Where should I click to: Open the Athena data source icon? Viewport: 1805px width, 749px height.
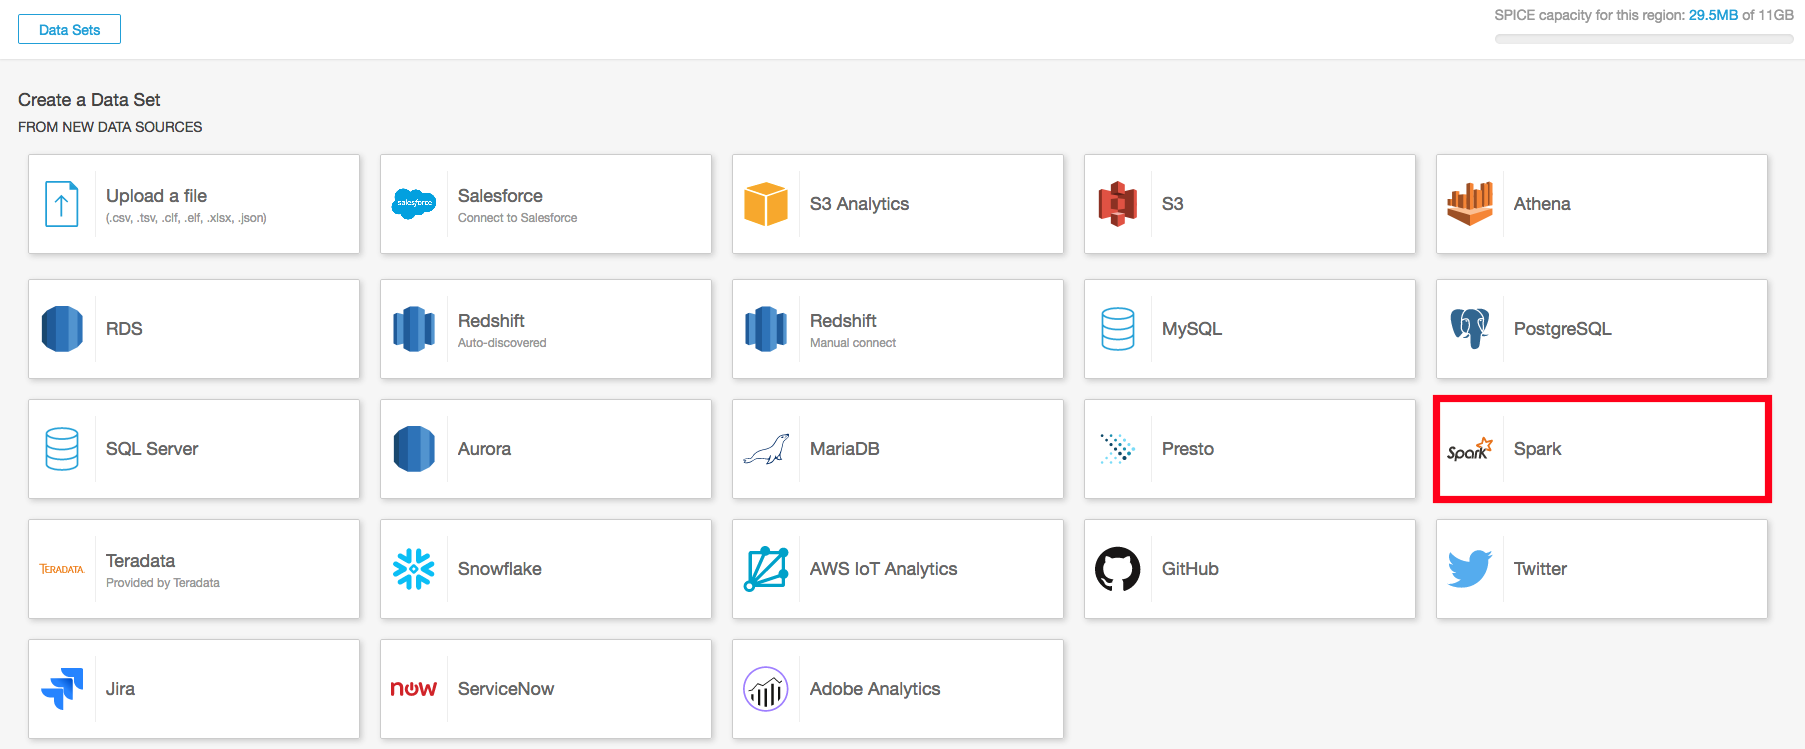1470,204
